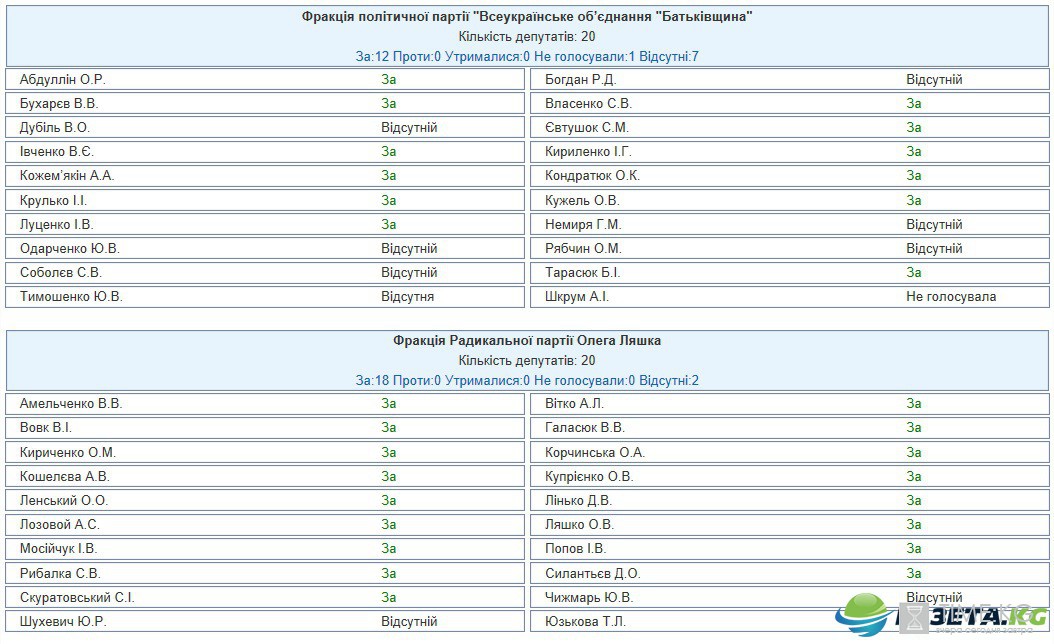Click the name Юзькова Т.Л.
This screenshot has height=644, width=1054.
[585, 622]
